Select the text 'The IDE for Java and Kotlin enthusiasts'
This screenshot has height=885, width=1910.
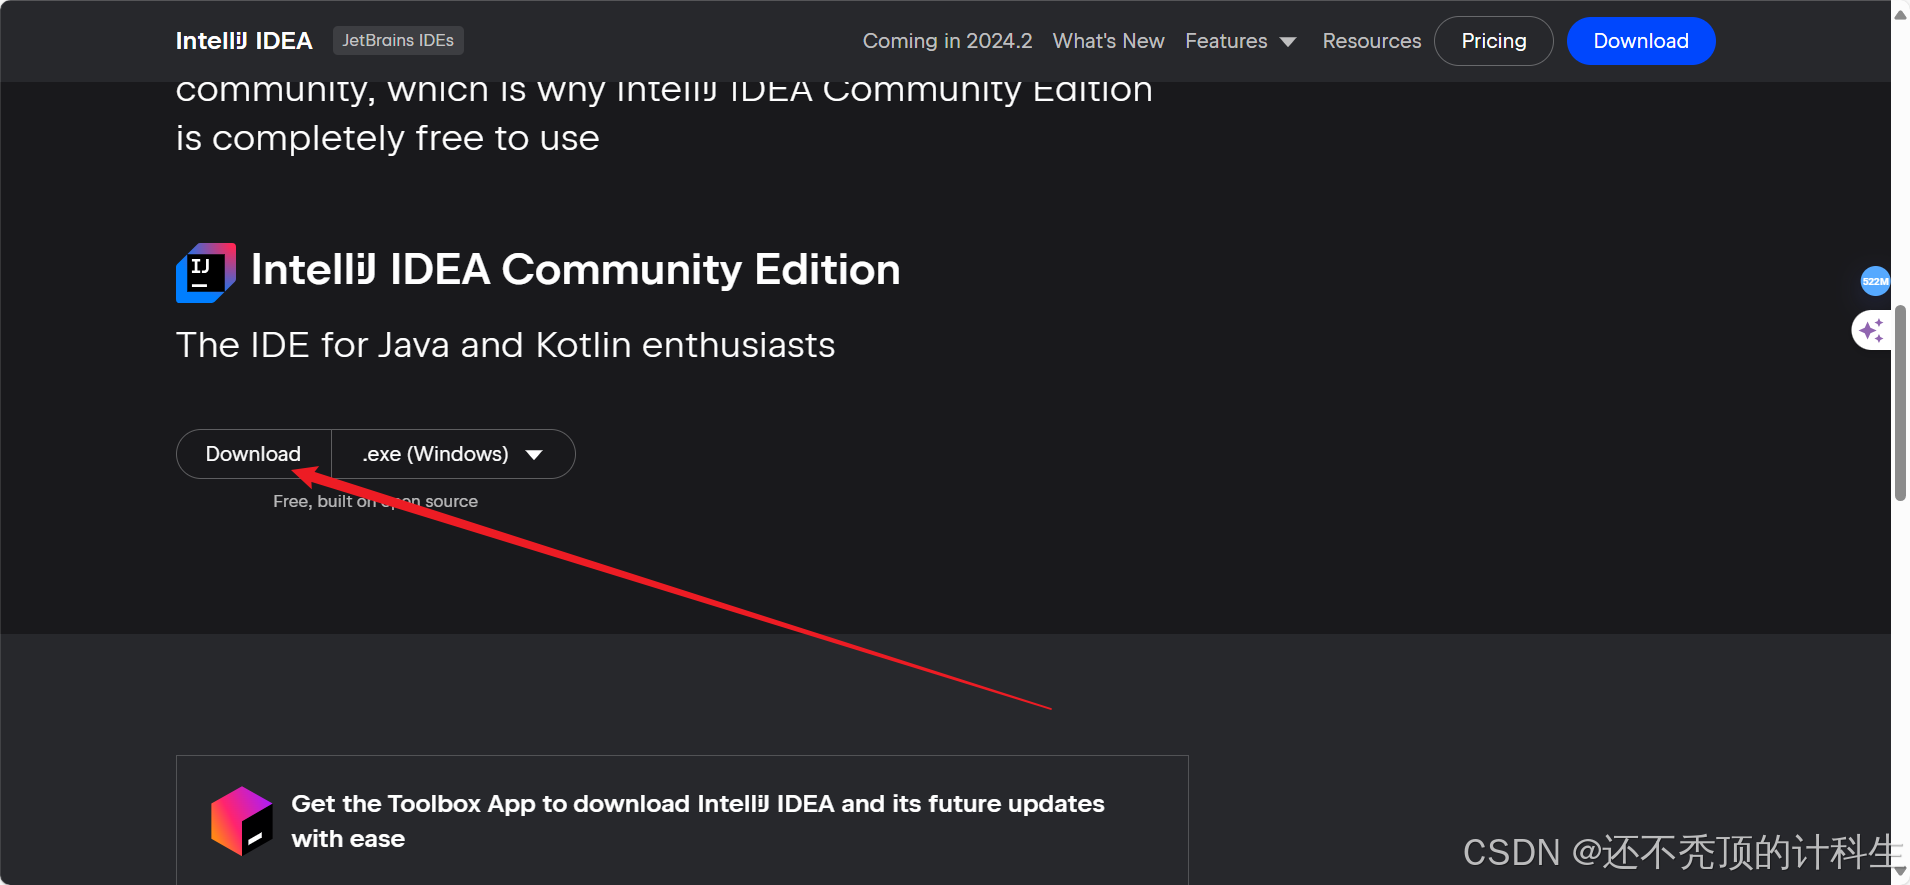tap(505, 345)
